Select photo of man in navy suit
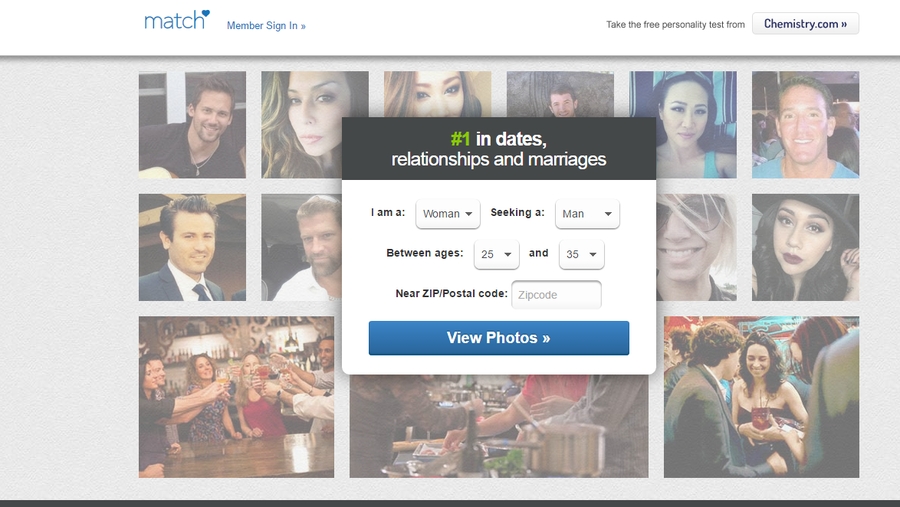Viewport: 900px width, 507px height. click(x=192, y=247)
